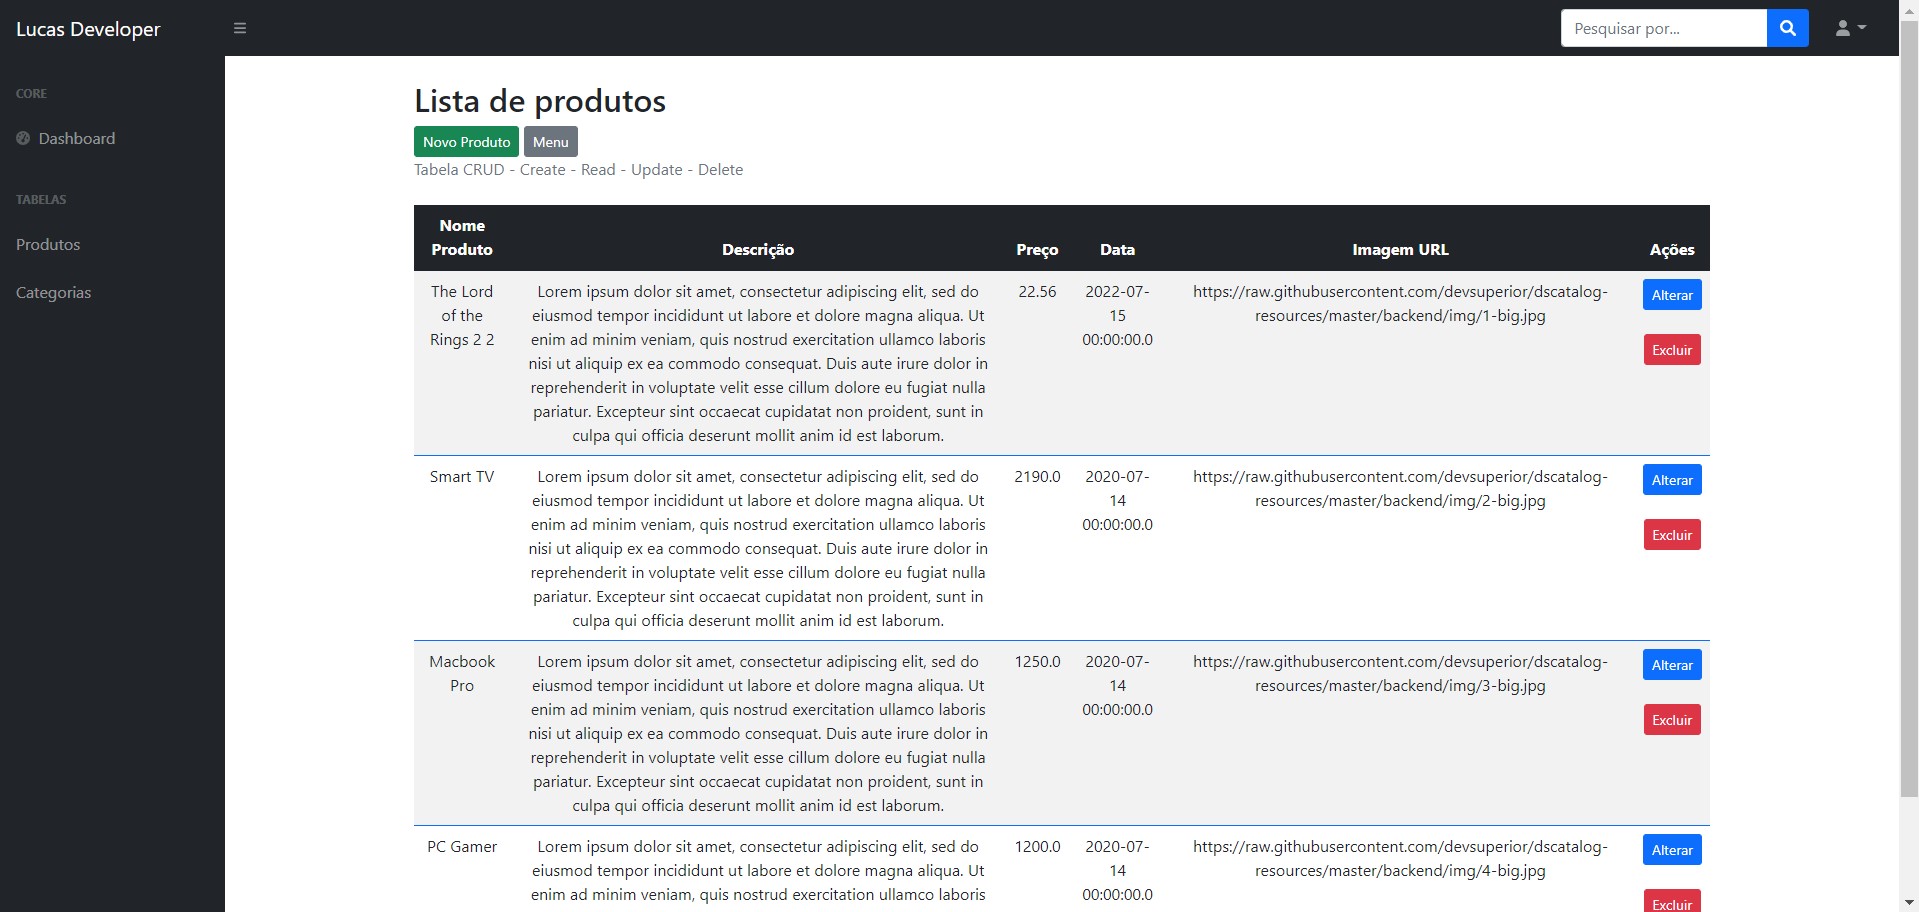Click the user account icon

tap(1843, 28)
